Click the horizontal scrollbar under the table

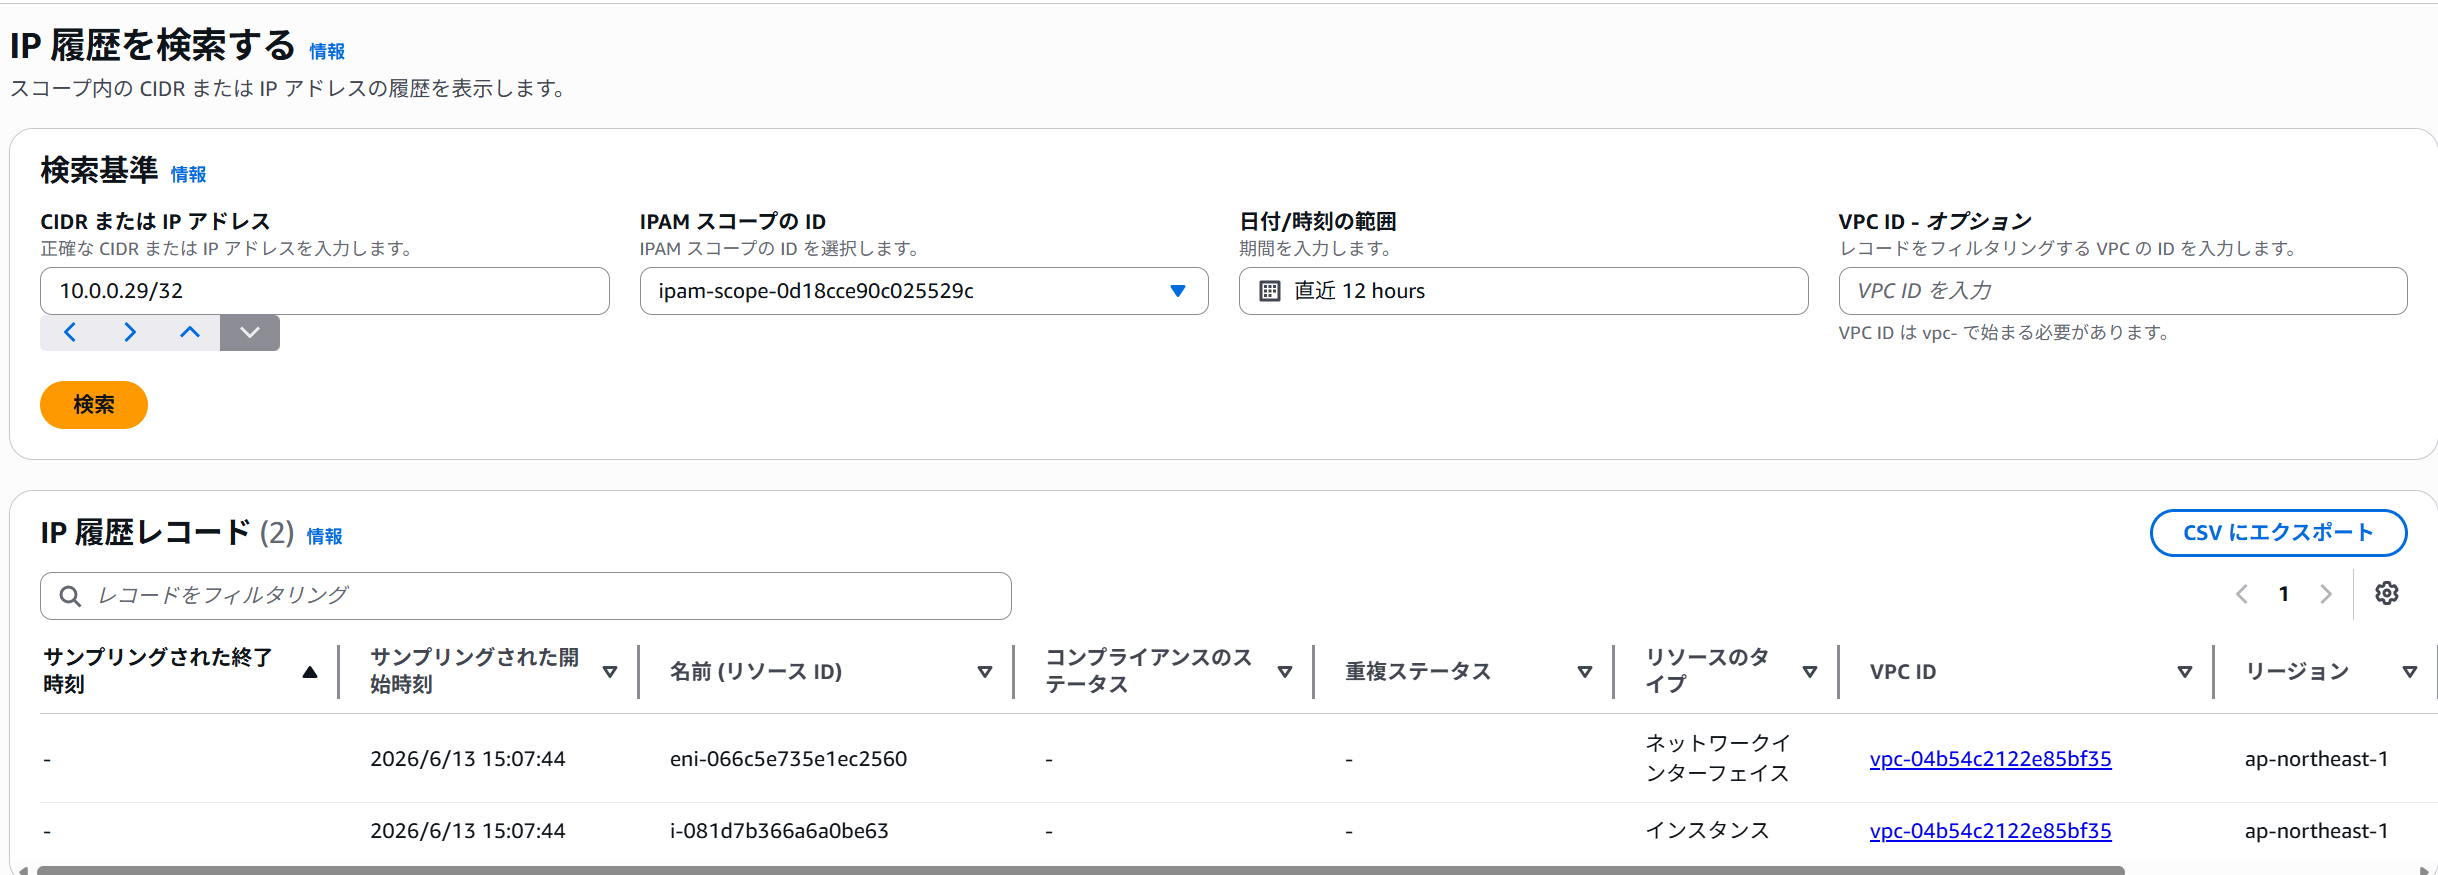[x=1080, y=870]
